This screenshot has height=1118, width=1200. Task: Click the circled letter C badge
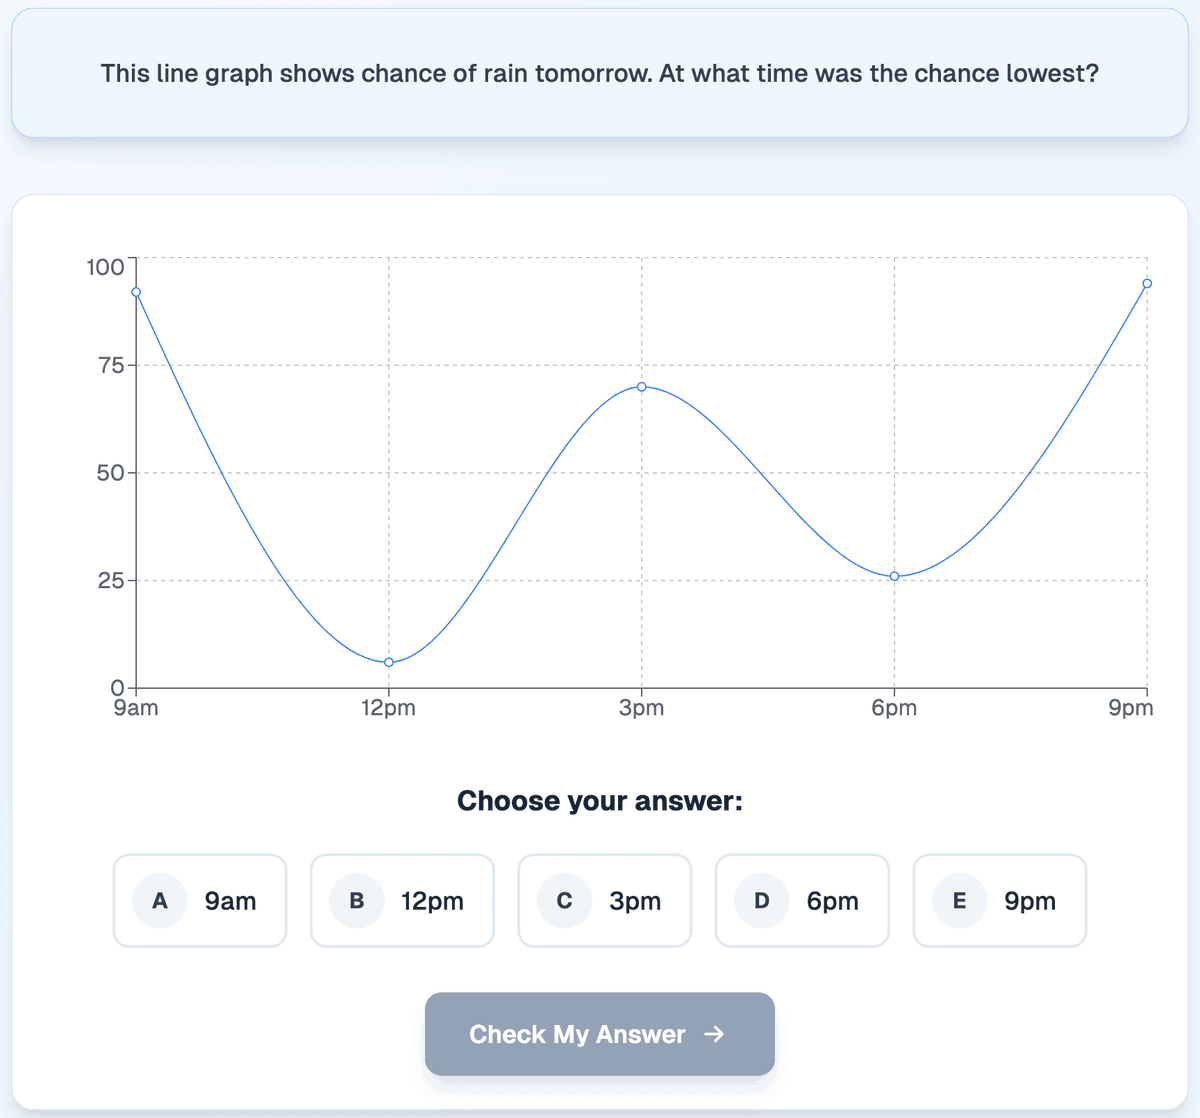pos(564,900)
